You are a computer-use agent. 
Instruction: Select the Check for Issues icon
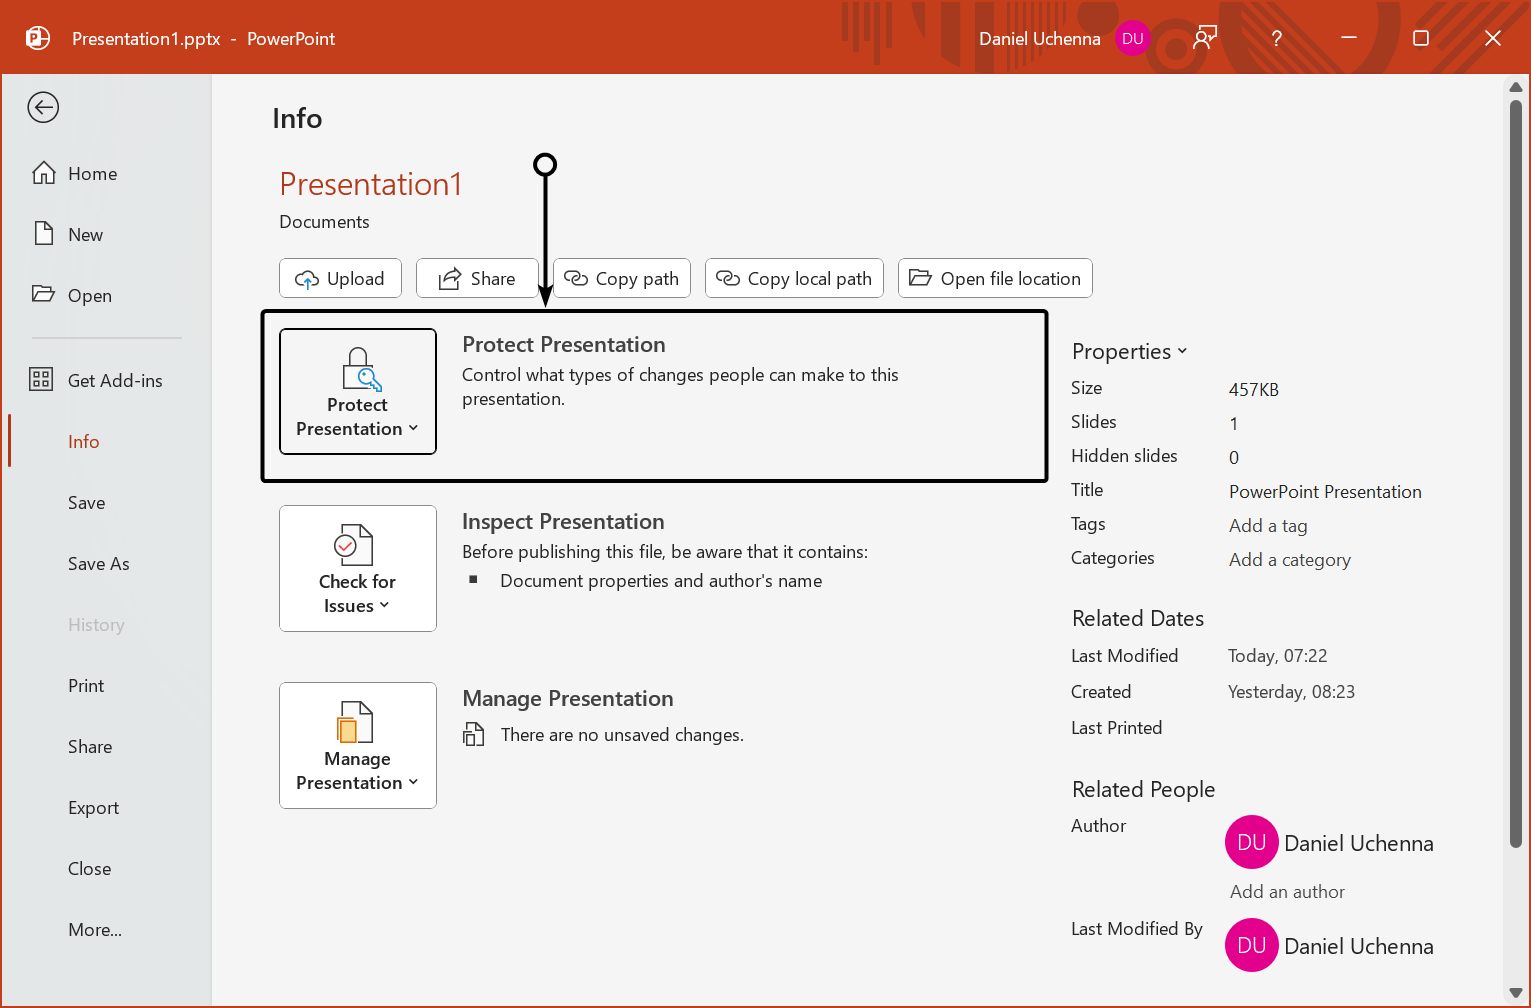[357, 545]
